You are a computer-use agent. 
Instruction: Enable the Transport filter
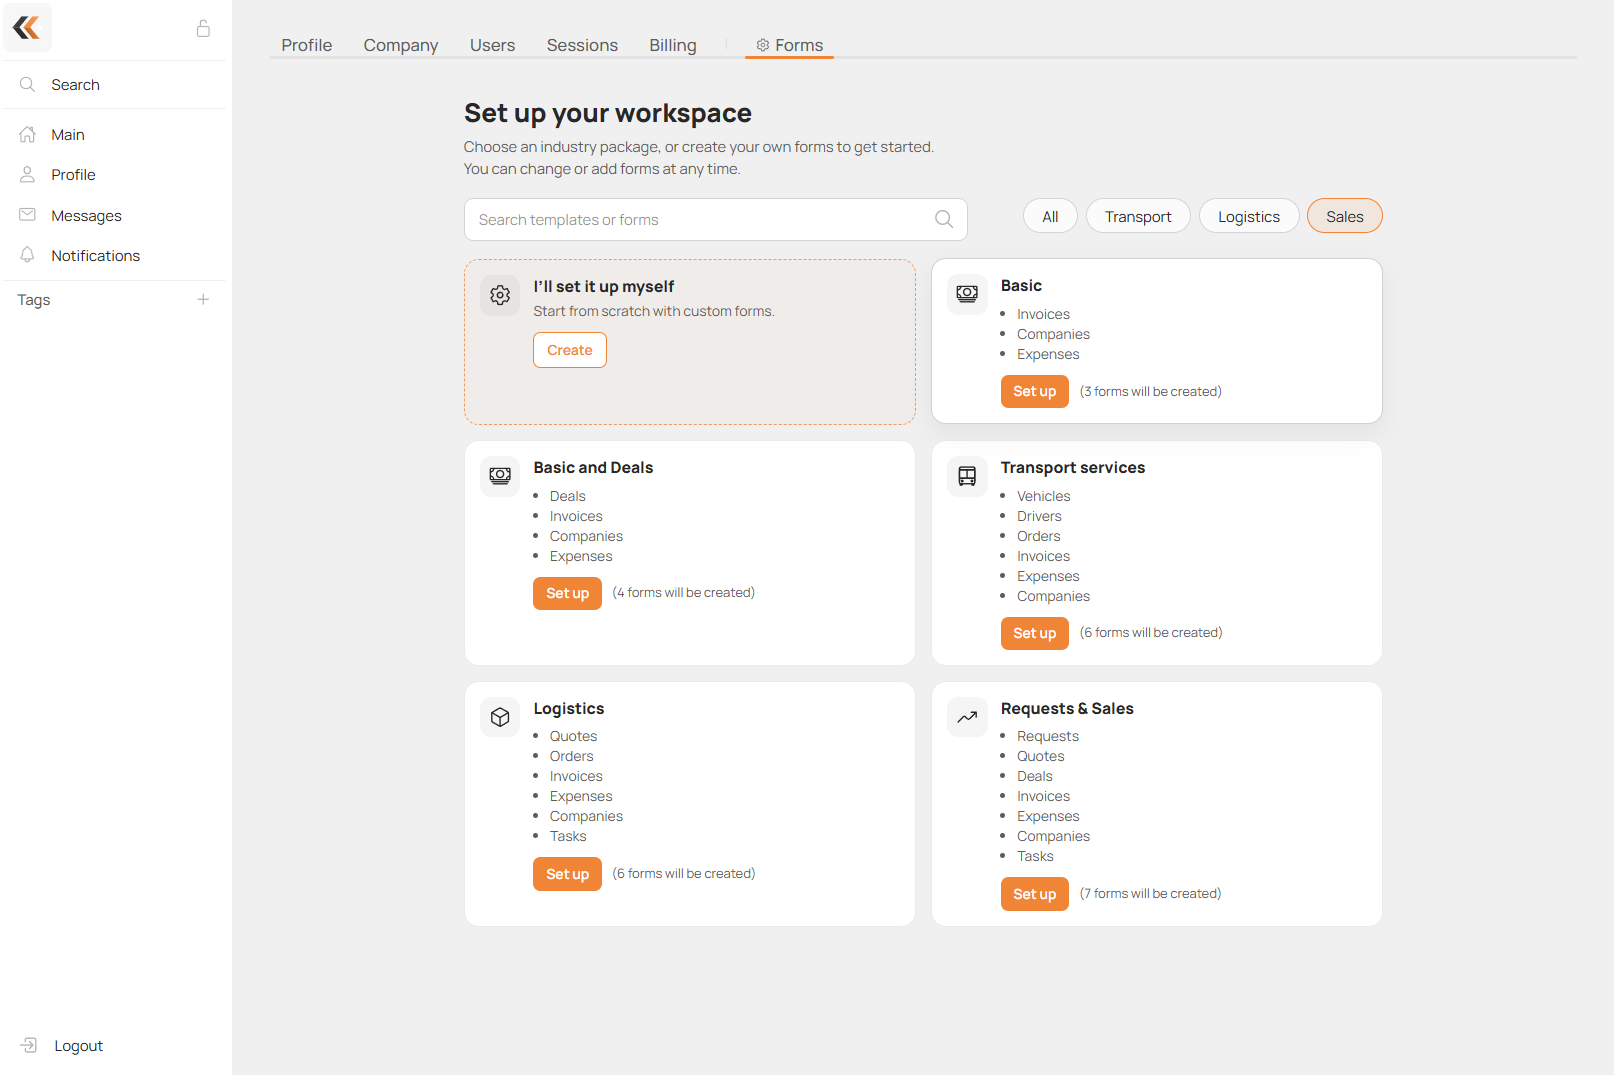pyautogui.click(x=1138, y=215)
